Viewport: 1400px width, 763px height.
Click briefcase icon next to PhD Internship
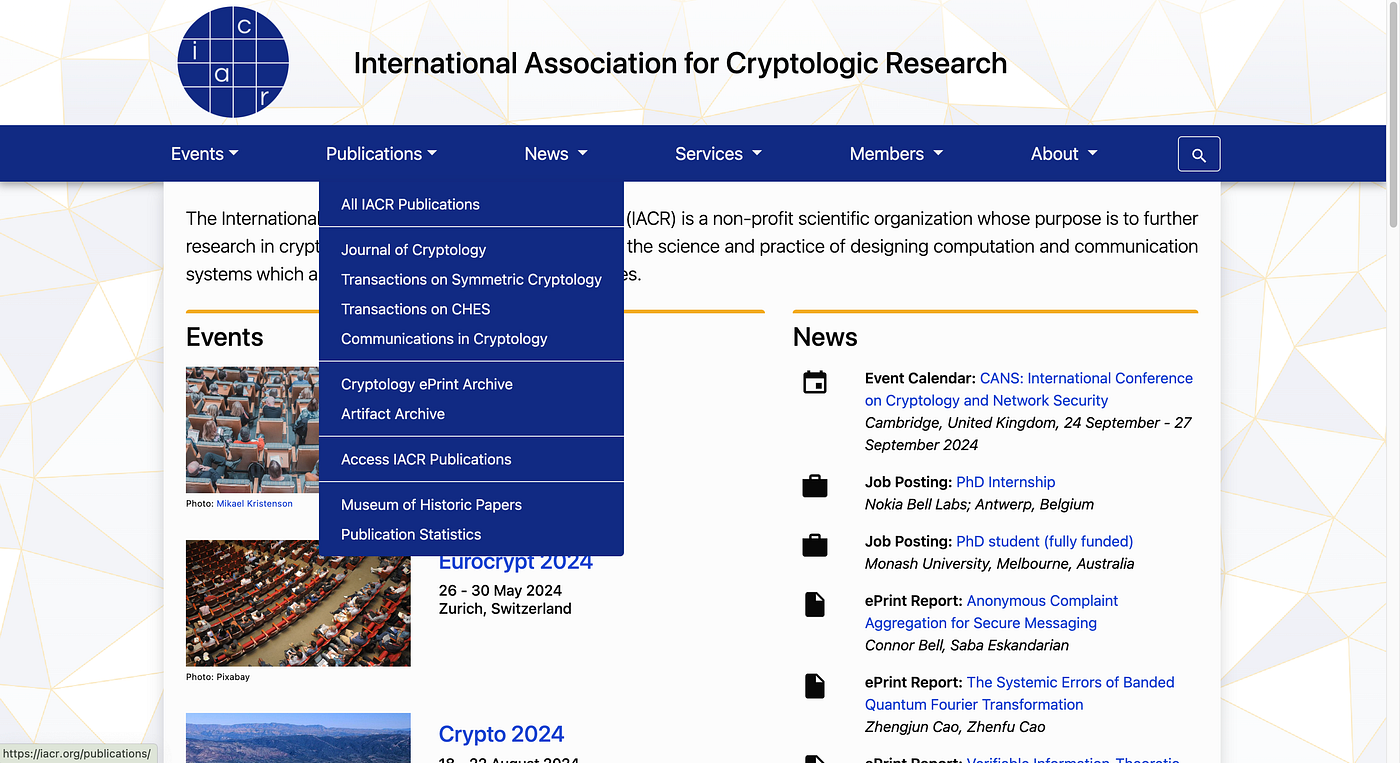[x=815, y=486]
